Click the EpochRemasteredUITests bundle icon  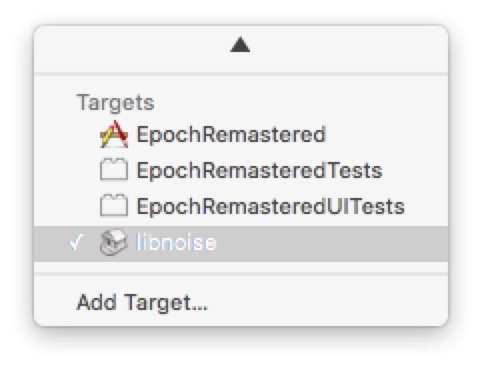coord(114,205)
